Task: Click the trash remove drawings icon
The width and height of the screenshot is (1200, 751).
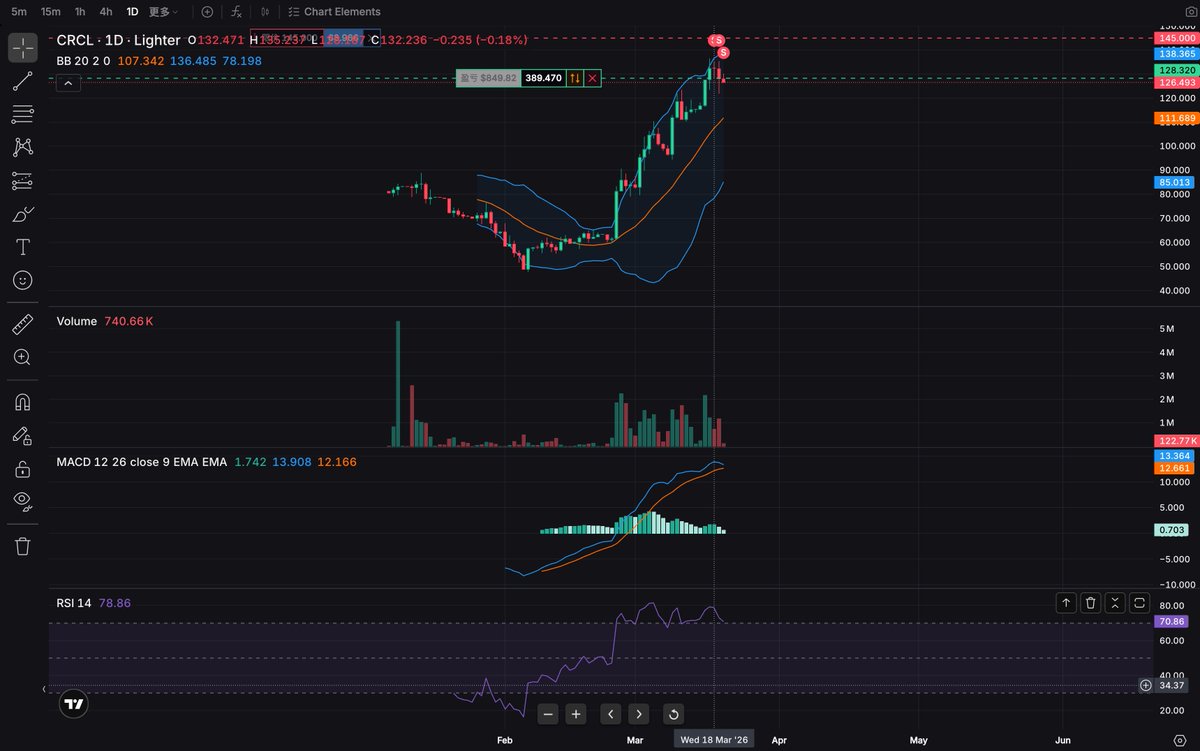Action: [x=22, y=546]
